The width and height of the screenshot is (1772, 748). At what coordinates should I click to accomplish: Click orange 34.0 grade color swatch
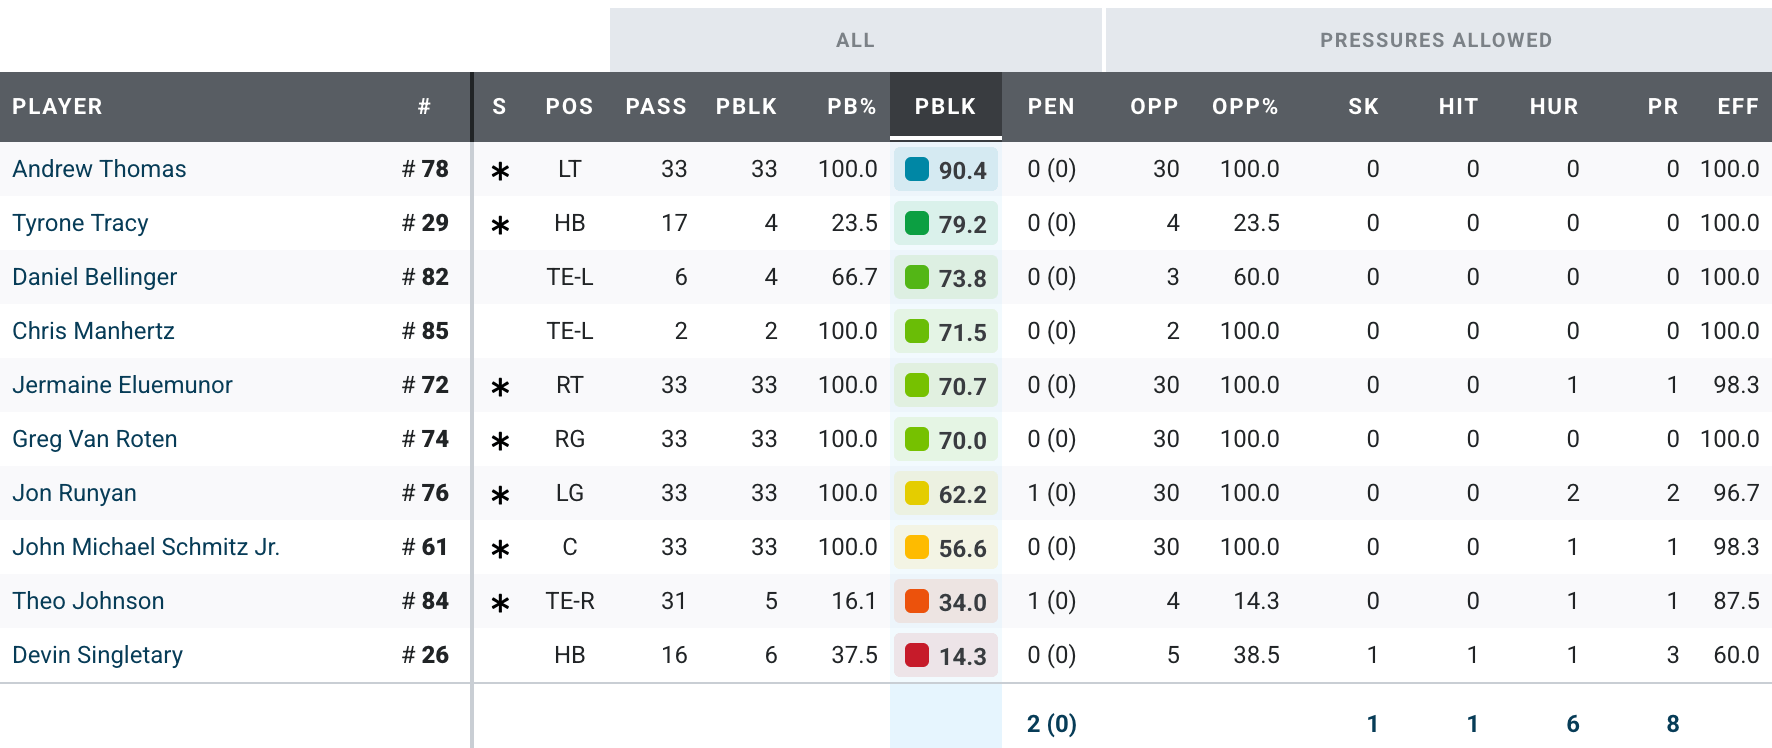coord(916,601)
